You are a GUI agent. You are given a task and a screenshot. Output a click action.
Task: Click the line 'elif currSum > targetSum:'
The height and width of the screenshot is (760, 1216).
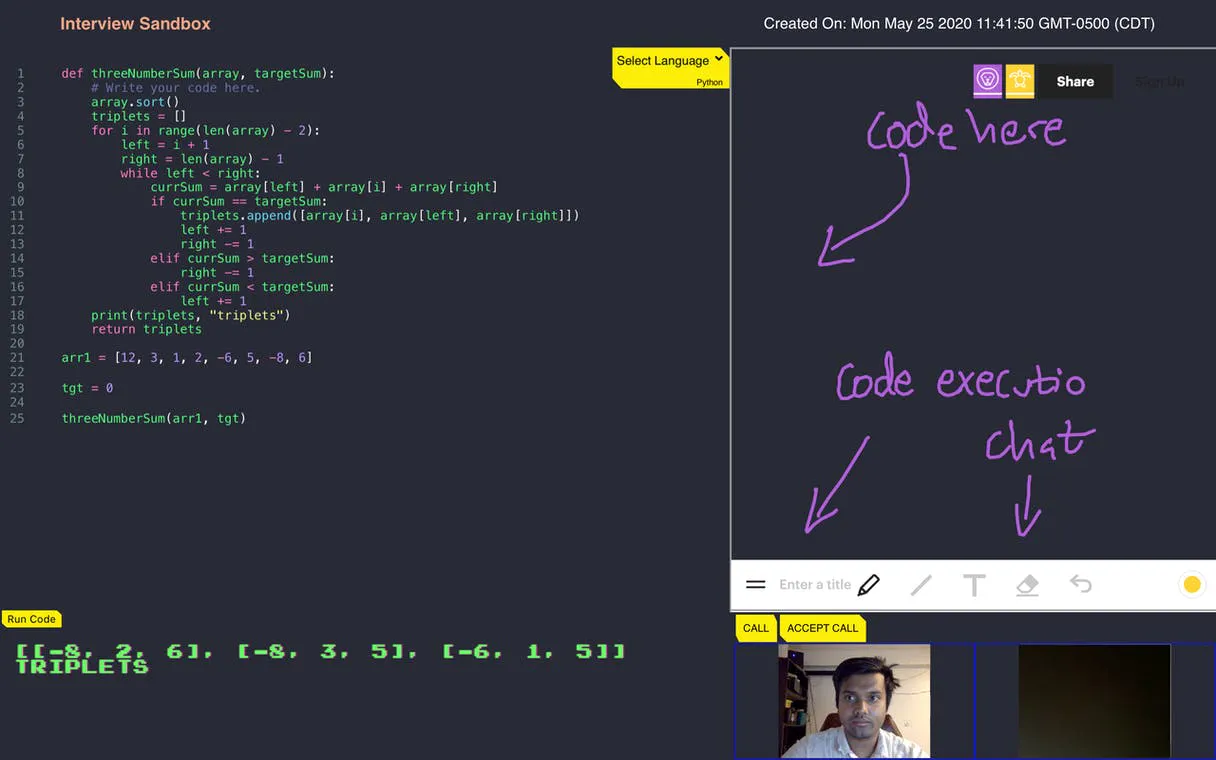(243, 258)
